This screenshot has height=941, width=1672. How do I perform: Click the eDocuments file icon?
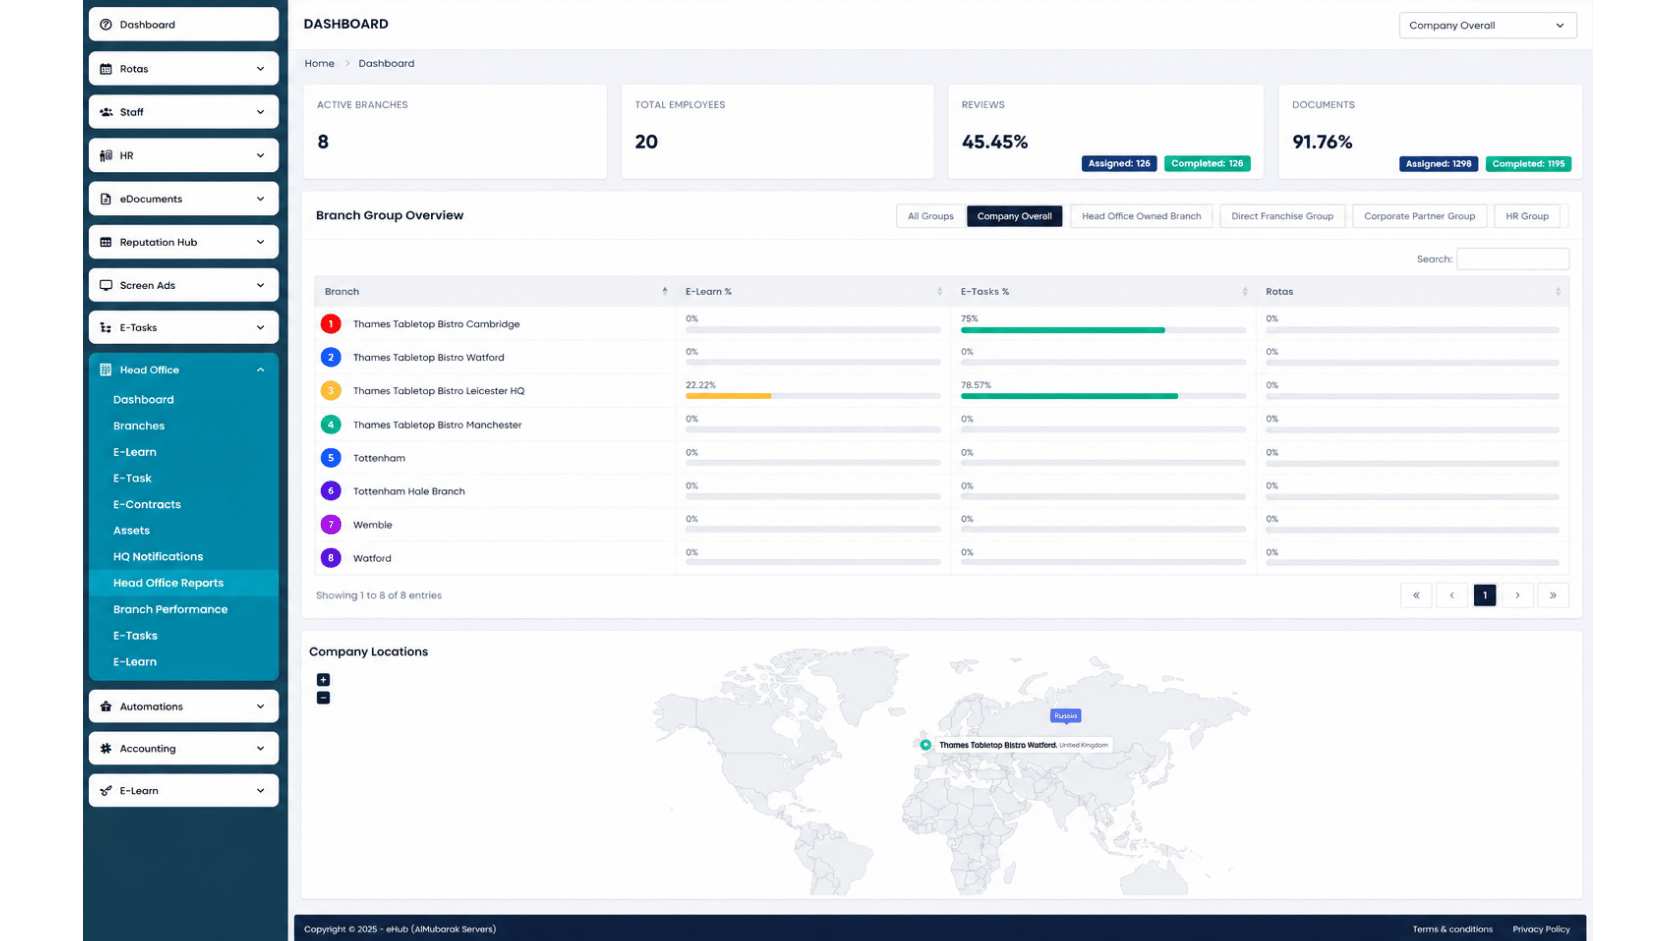tap(106, 199)
